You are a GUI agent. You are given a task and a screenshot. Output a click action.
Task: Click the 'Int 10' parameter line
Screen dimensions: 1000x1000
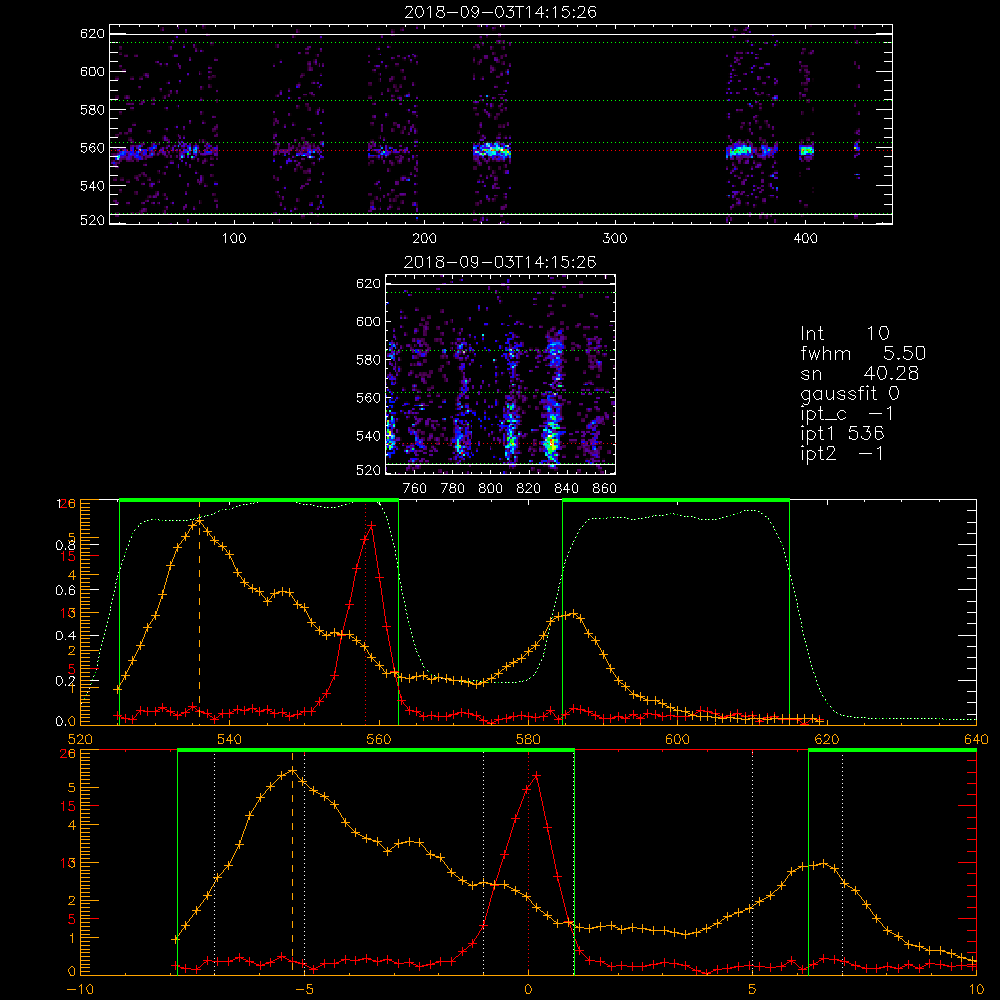coord(844,333)
